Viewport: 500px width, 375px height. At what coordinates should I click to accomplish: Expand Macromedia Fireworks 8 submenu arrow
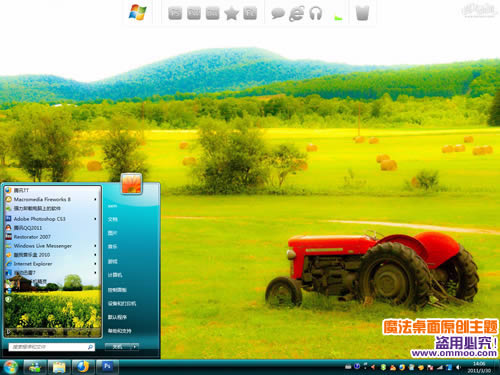point(95,199)
